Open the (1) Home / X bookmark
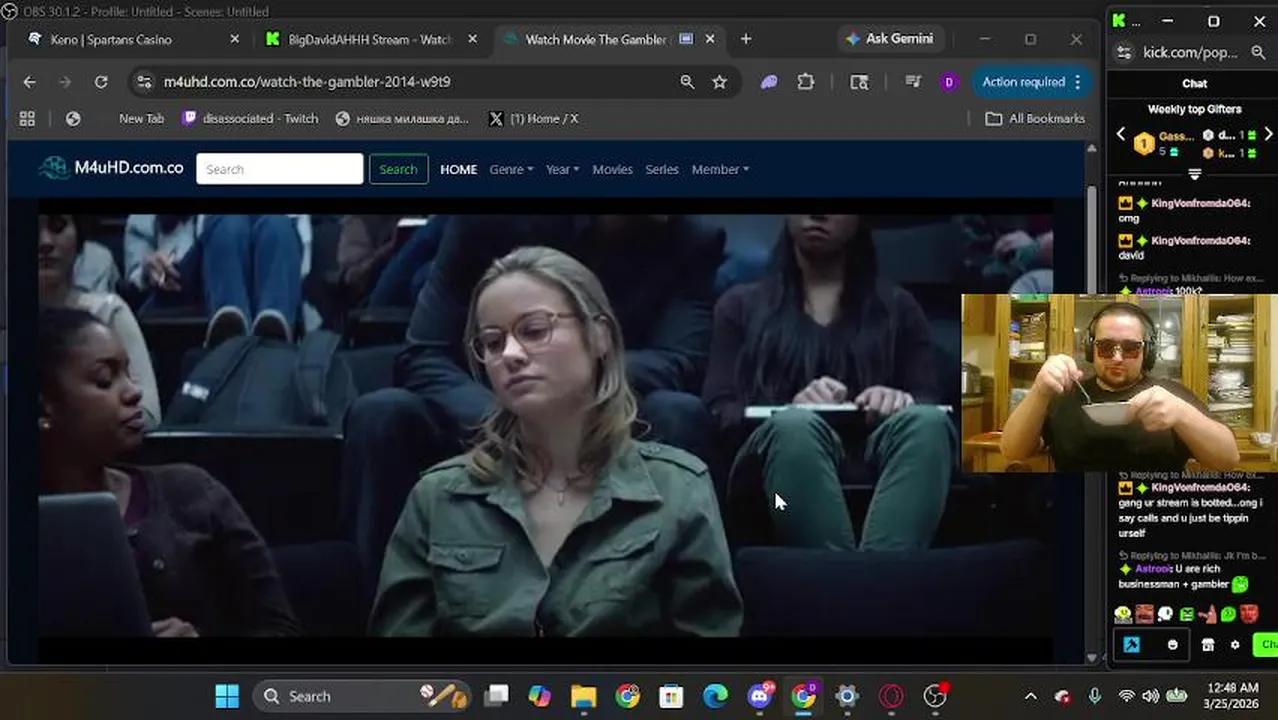 point(532,118)
